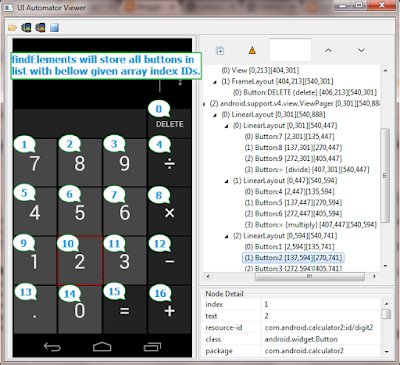Click the expand all plus icon
The height and width of the screenshot is (365, 400).
(x=220, y=51)
